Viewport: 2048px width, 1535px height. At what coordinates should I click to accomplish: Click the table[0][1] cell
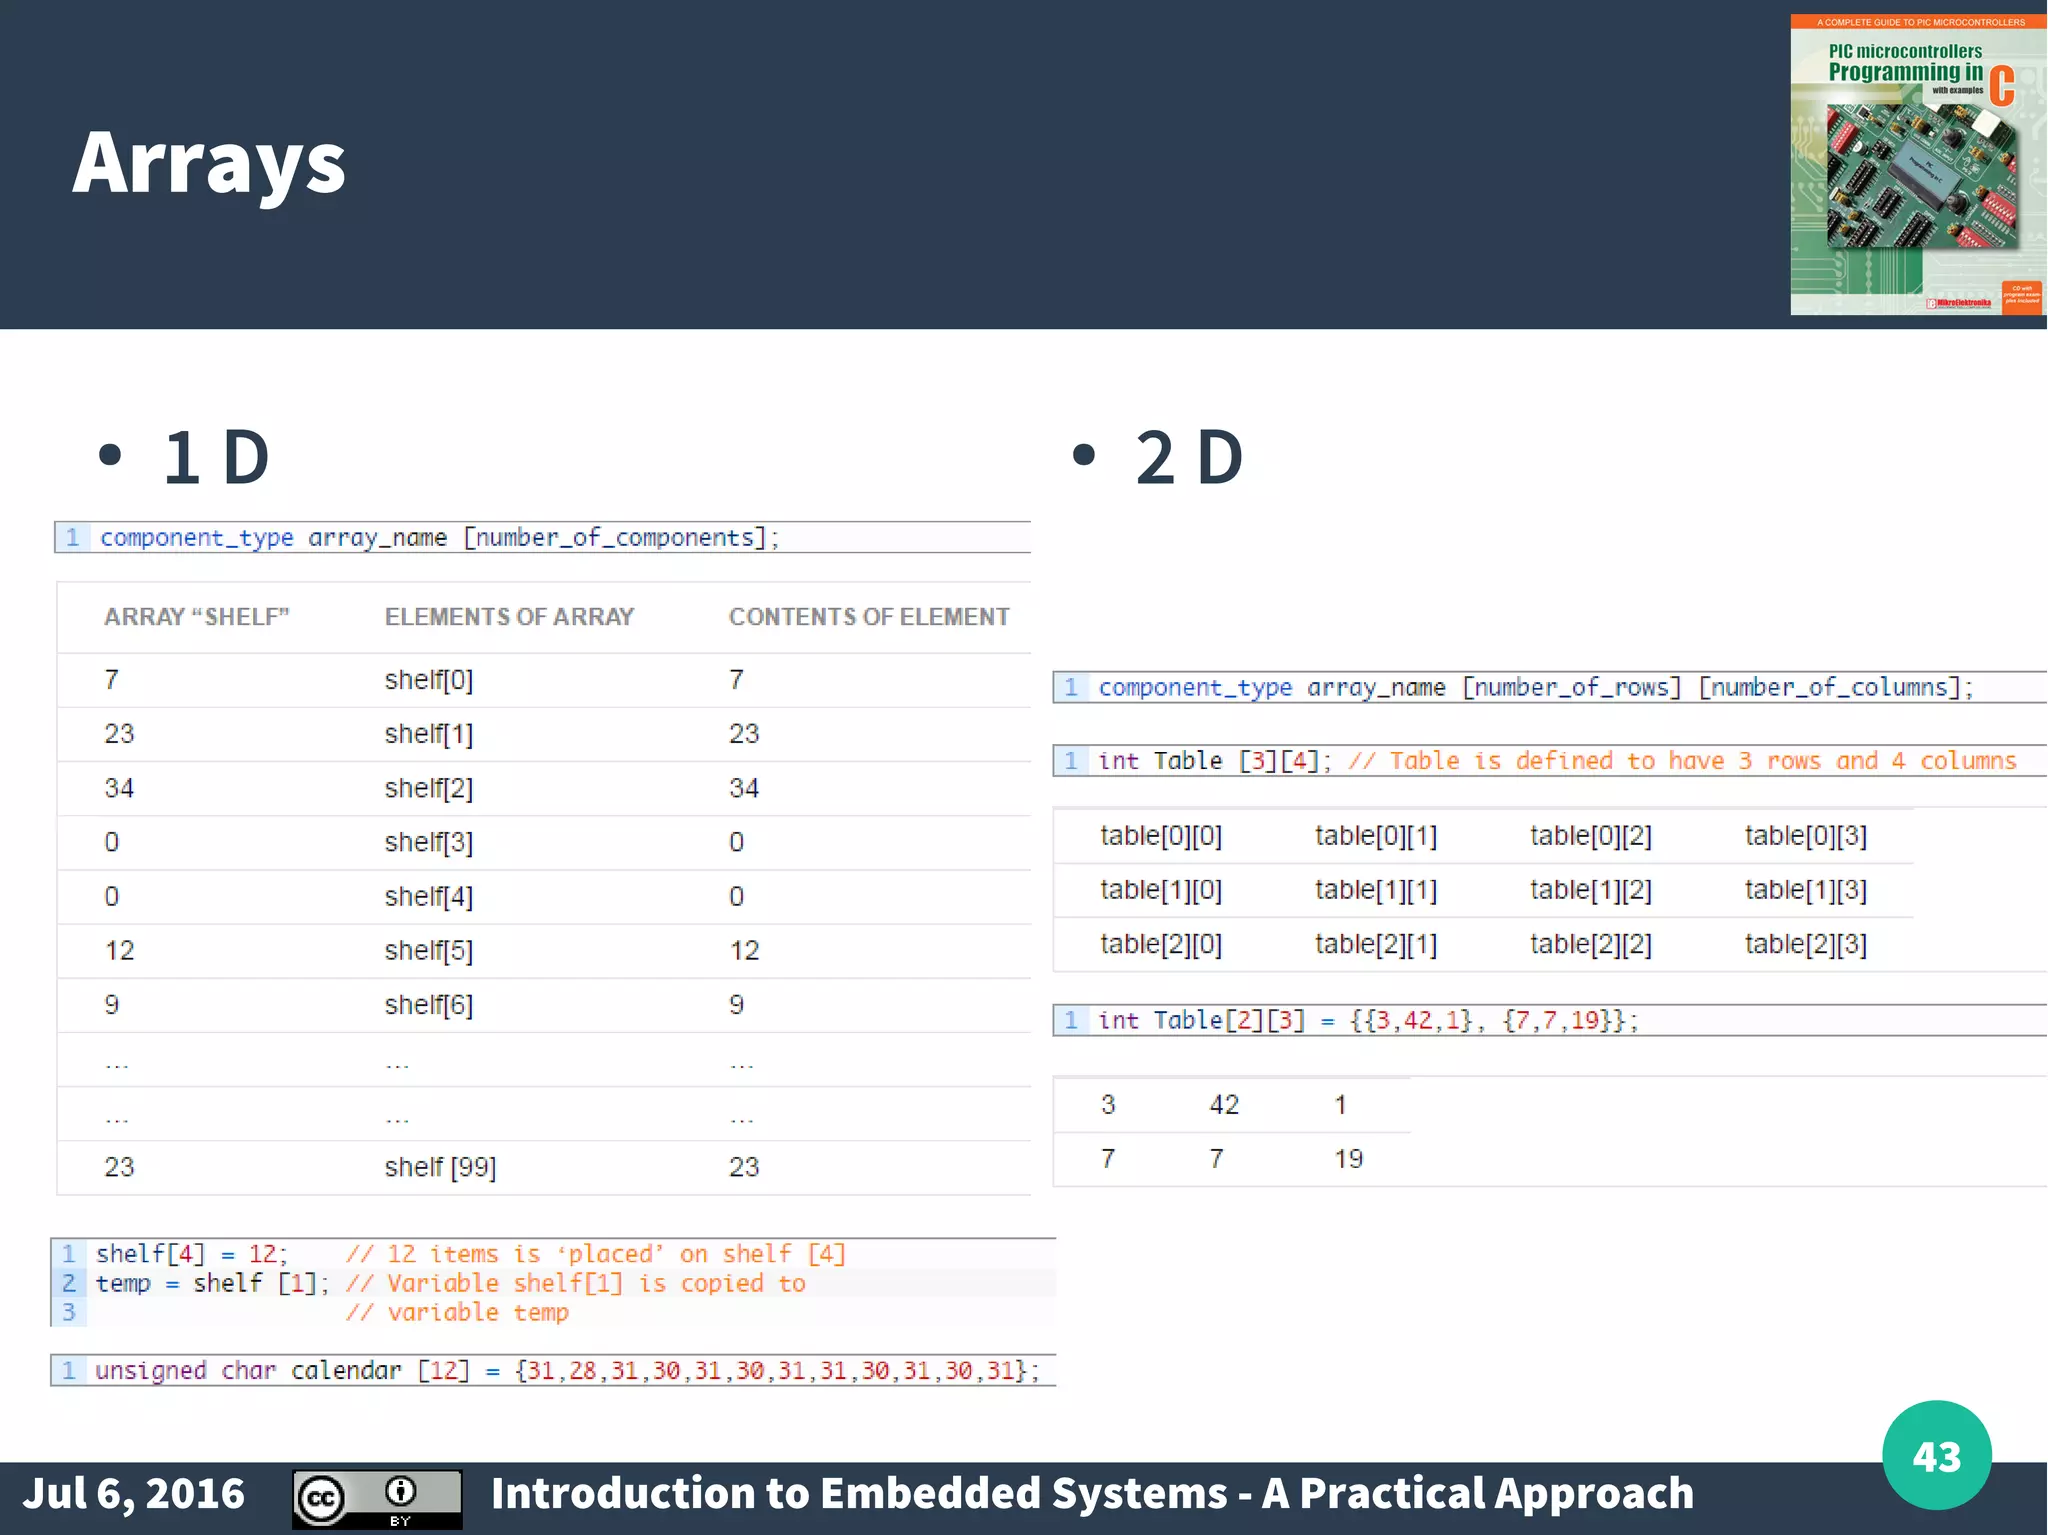(x=1376, y=836)
